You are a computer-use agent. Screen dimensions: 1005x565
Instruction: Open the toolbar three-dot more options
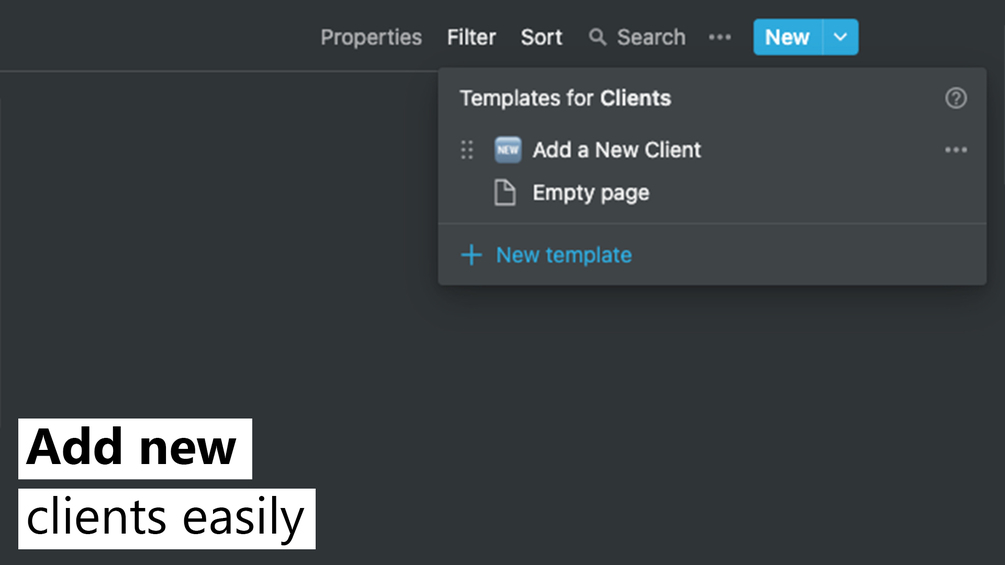[x=719, y=37]
